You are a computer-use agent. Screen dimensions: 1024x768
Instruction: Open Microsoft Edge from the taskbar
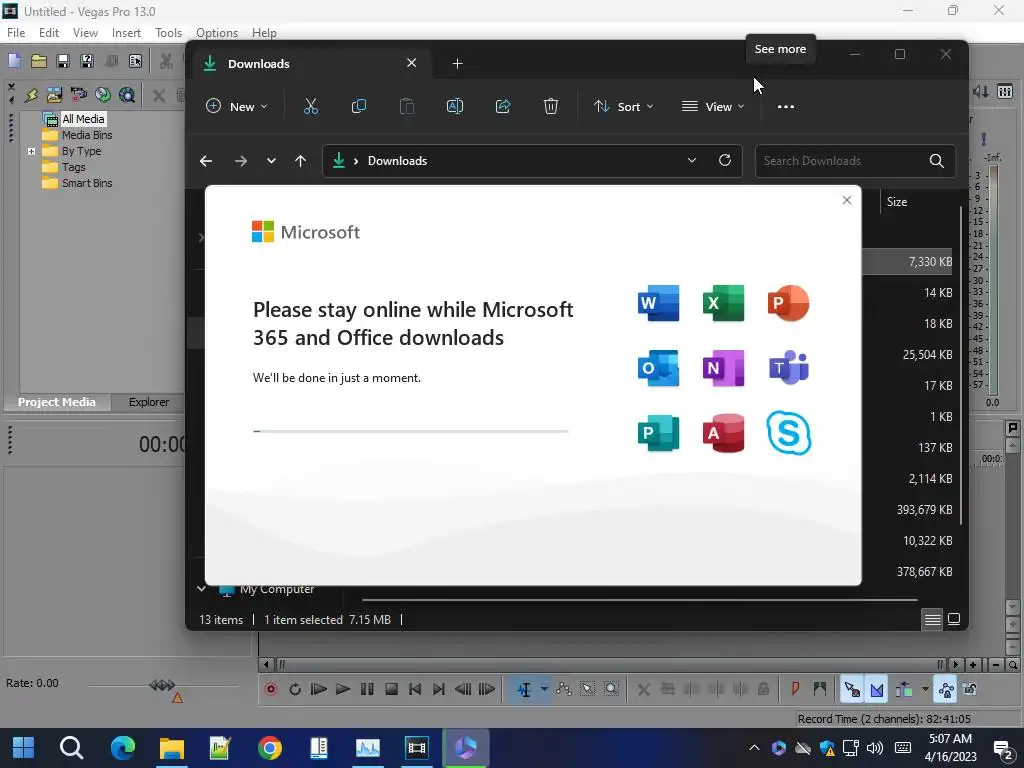click(123, 748)
